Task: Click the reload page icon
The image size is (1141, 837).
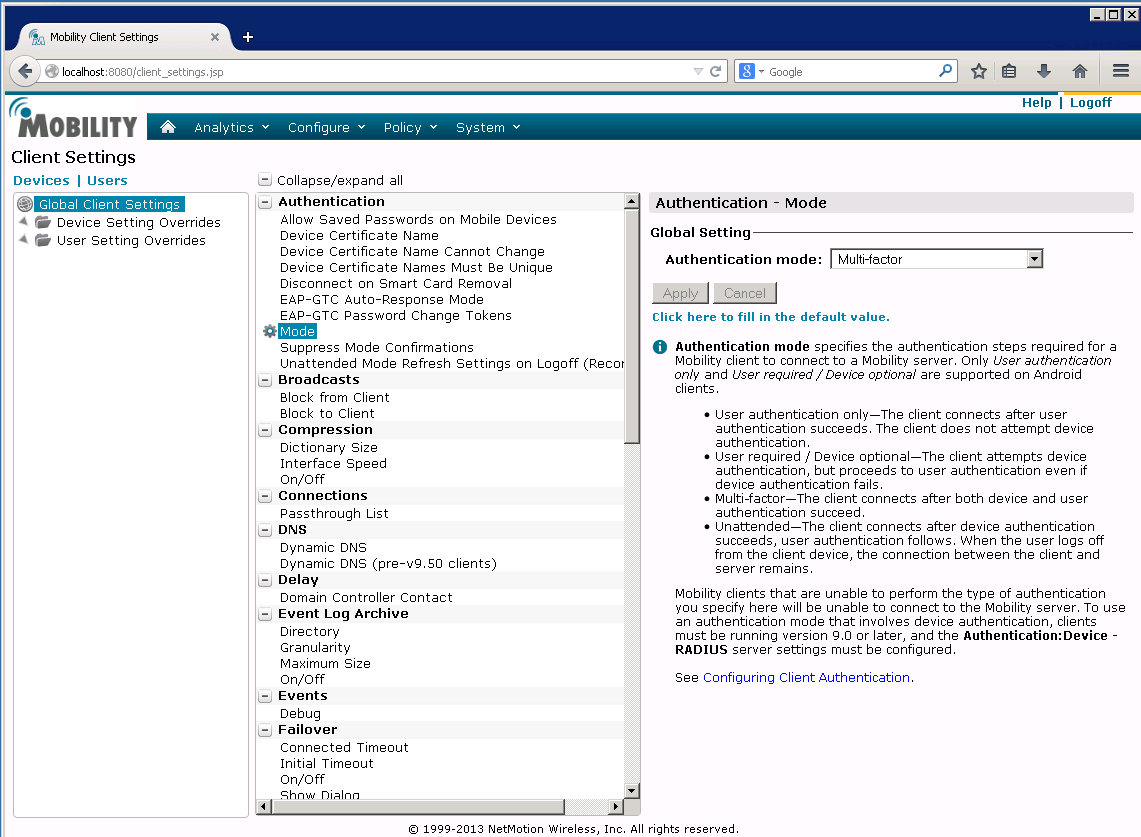Action: click(x=716, y=72)
